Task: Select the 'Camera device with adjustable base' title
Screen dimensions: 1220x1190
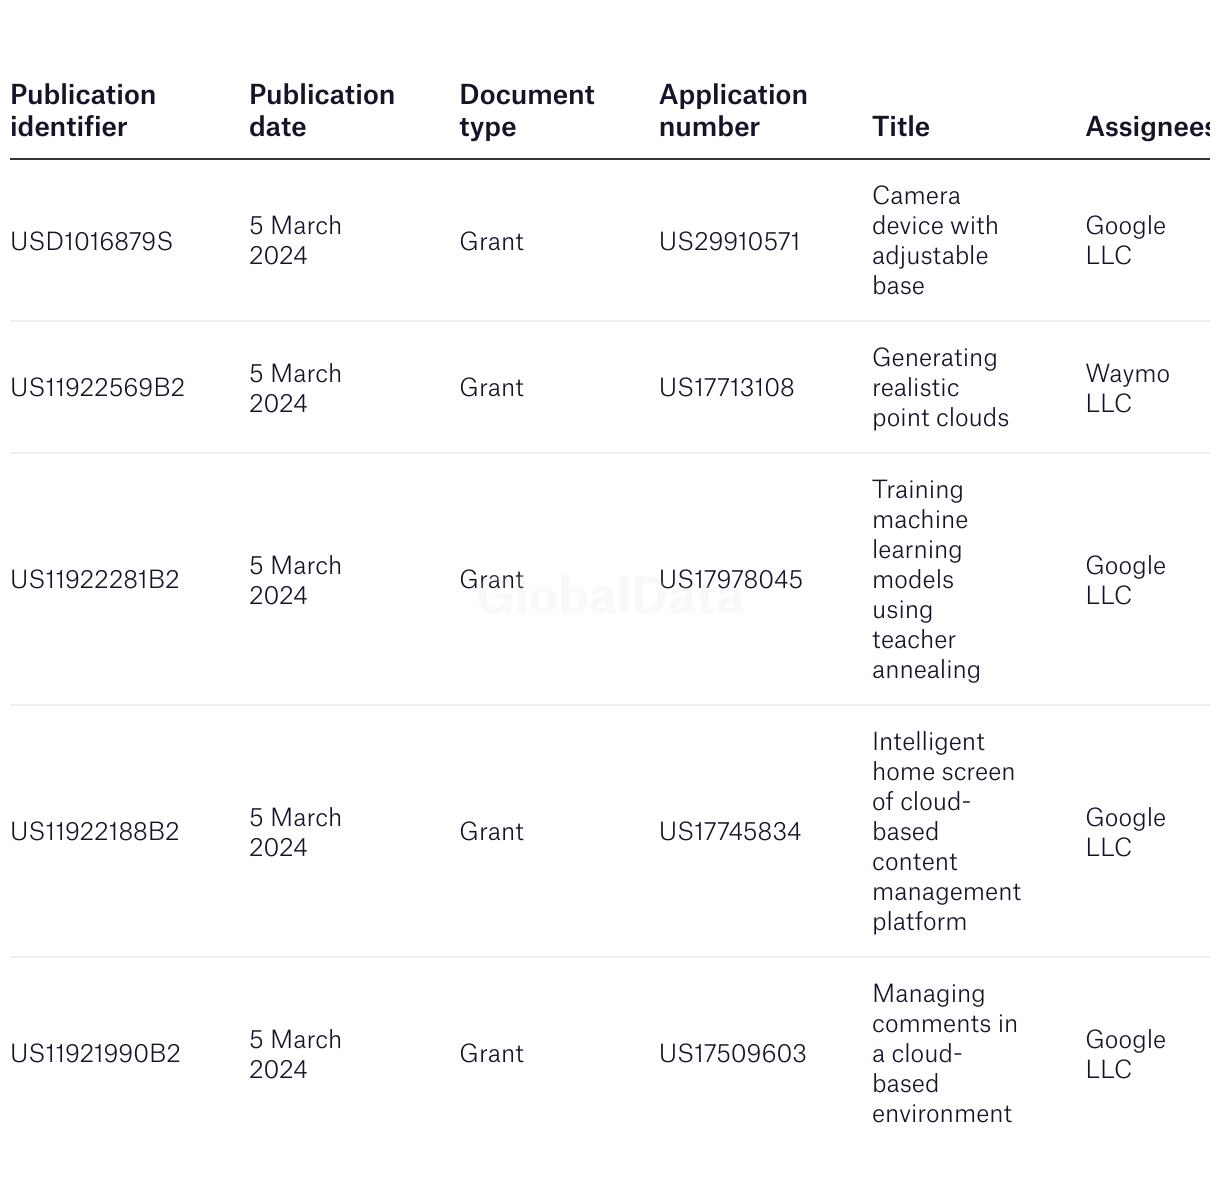Action: pyautogui.click(x=934, y=241)
